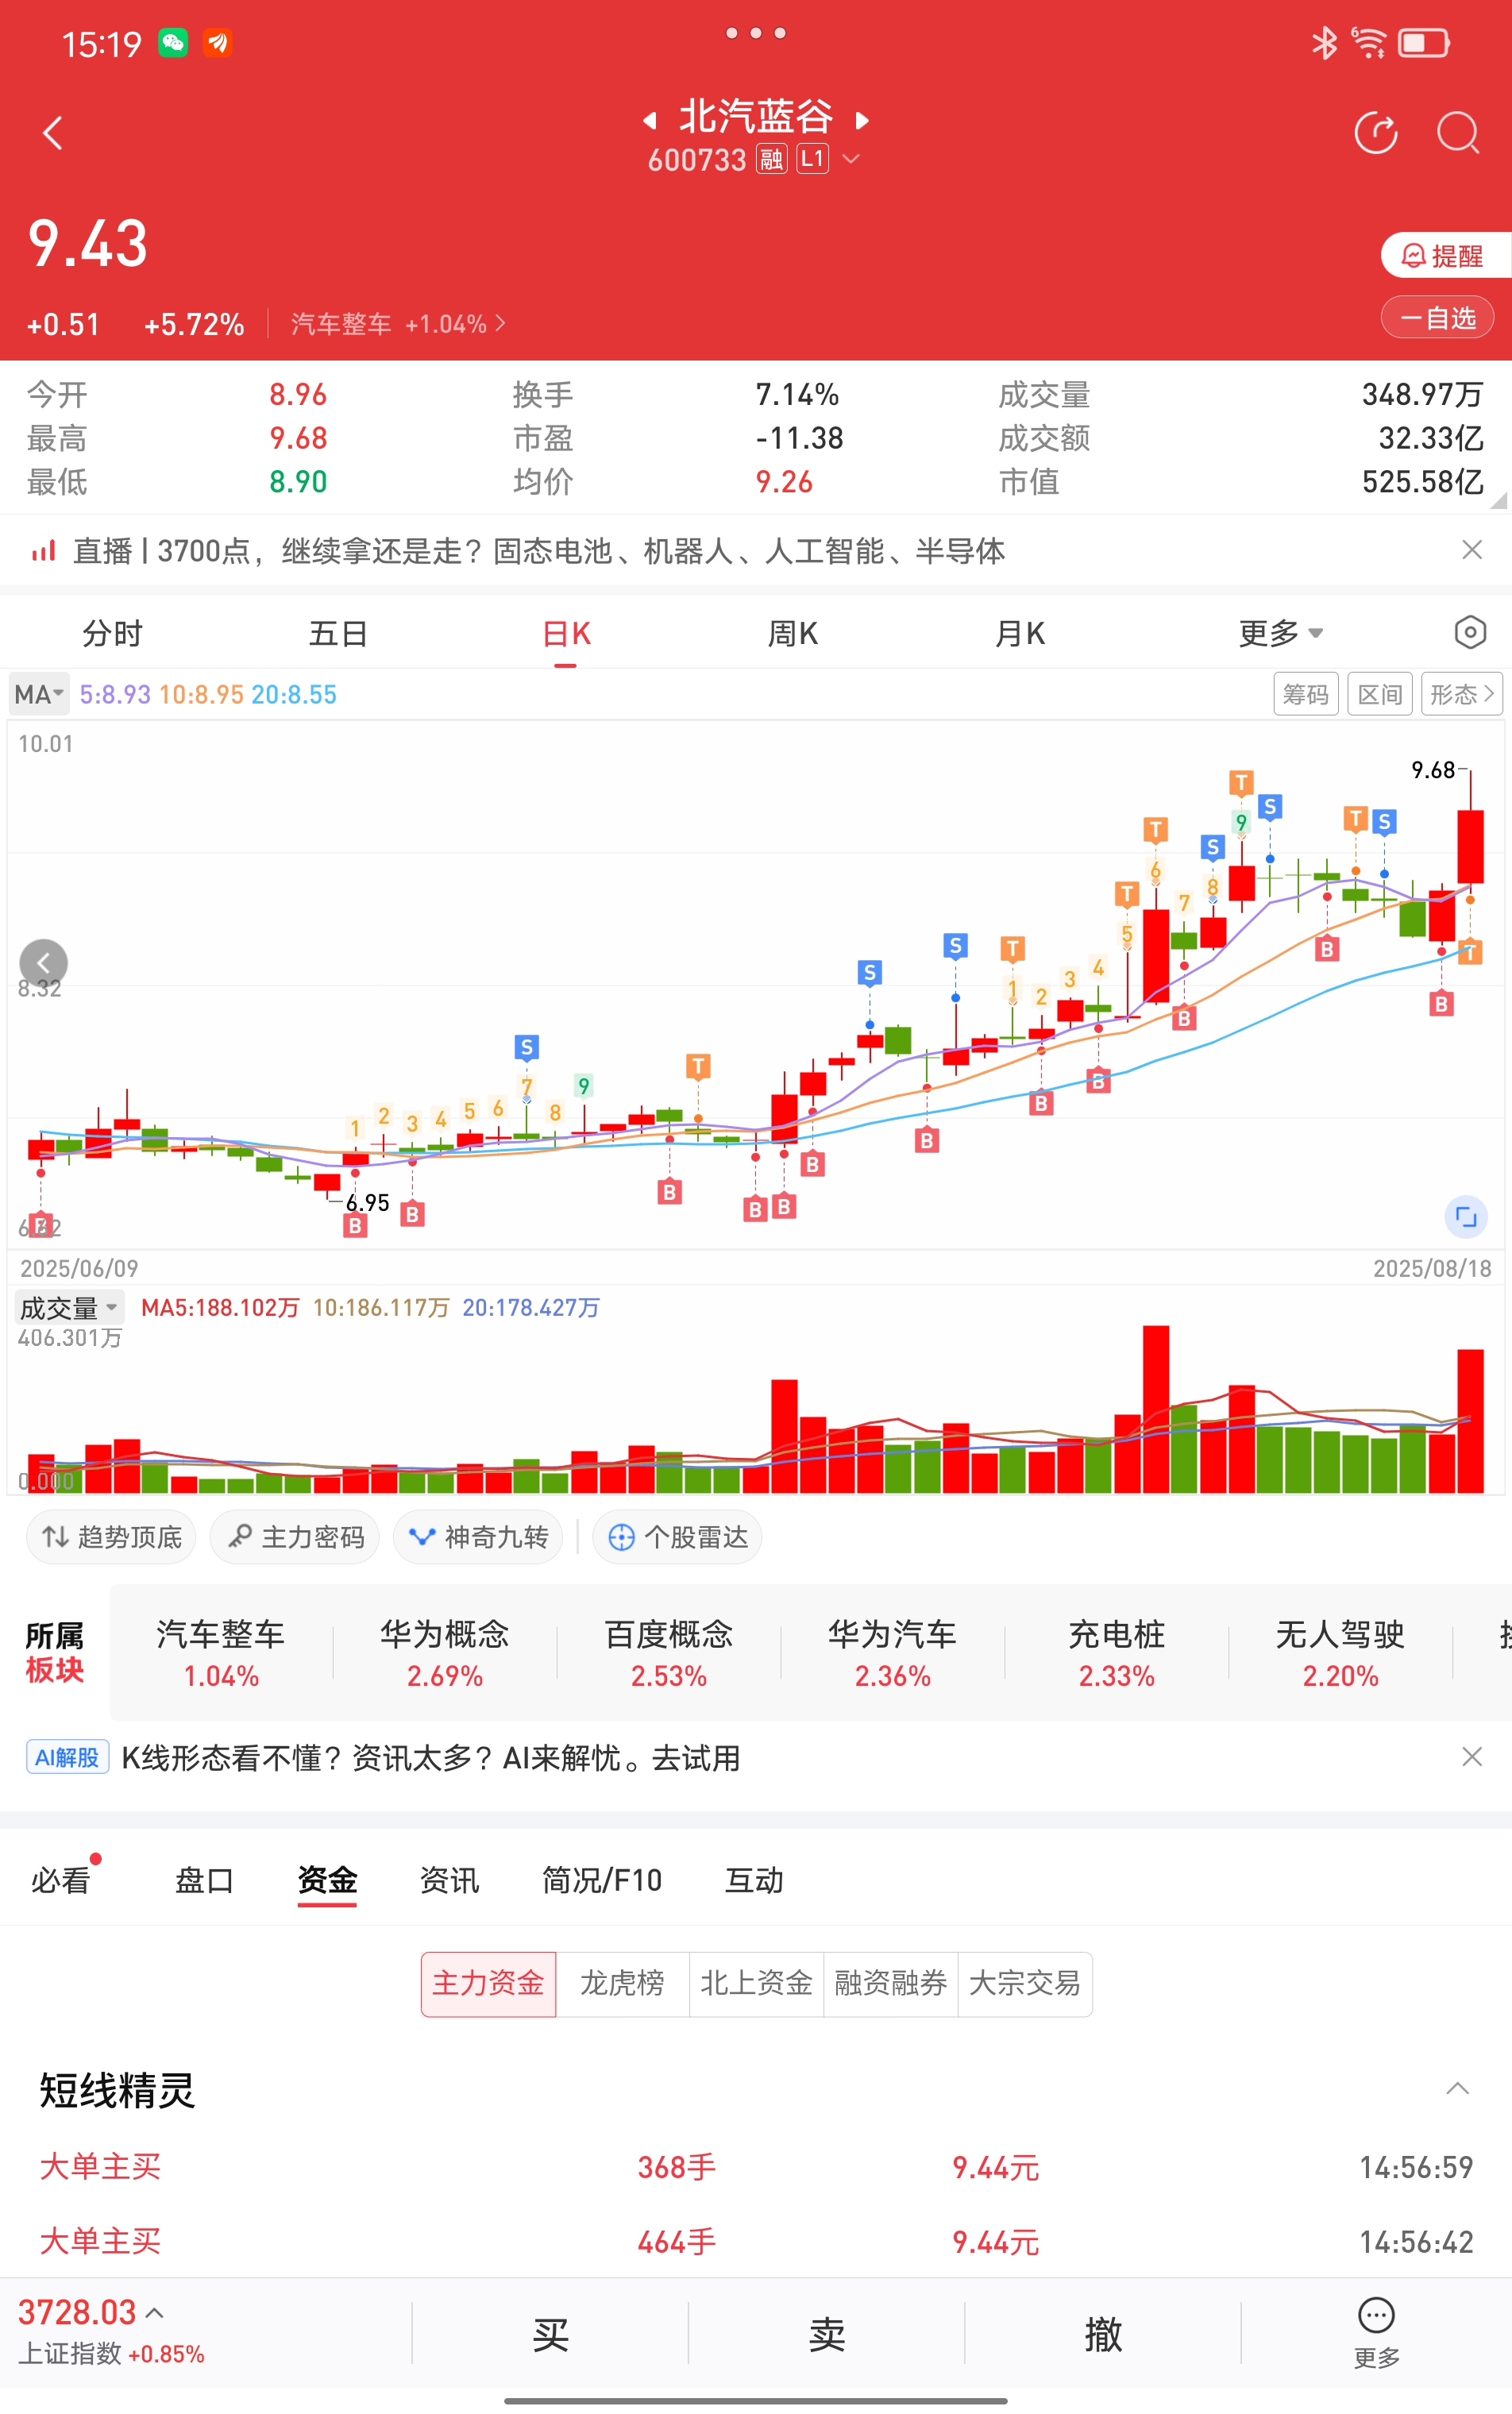Switch to 分时 chart tab
Image resolution: width=1512 pixels, height=2414 pixels.
tap(112, 633)
